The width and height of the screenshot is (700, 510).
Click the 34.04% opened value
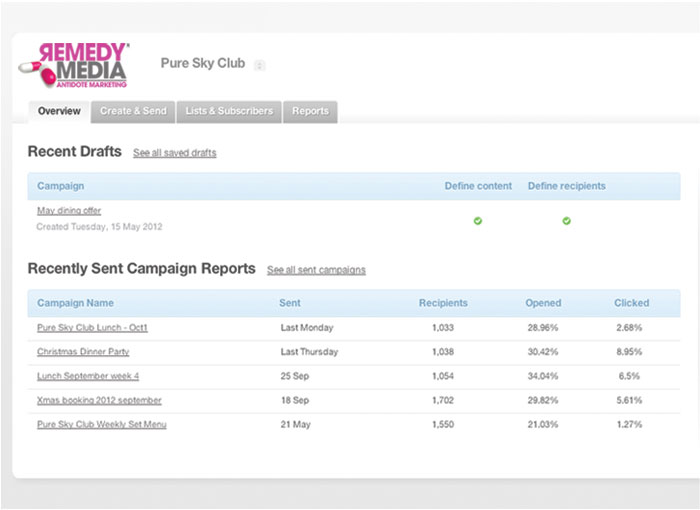(x=543, y=376)
